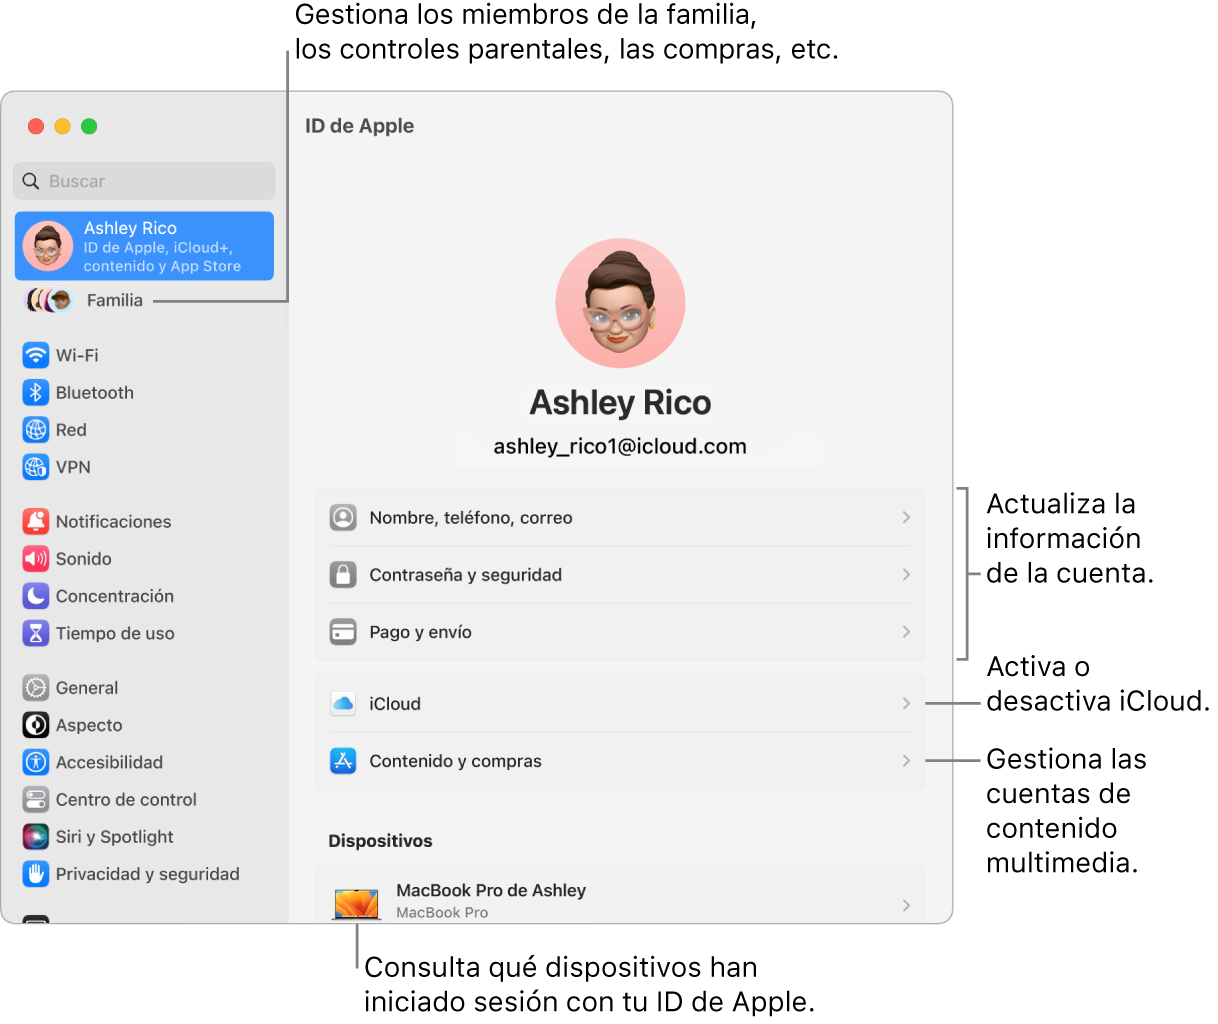Open Nombre, teléfono, correo settings
This screenshot has width=1218, height=1024.
906,518
